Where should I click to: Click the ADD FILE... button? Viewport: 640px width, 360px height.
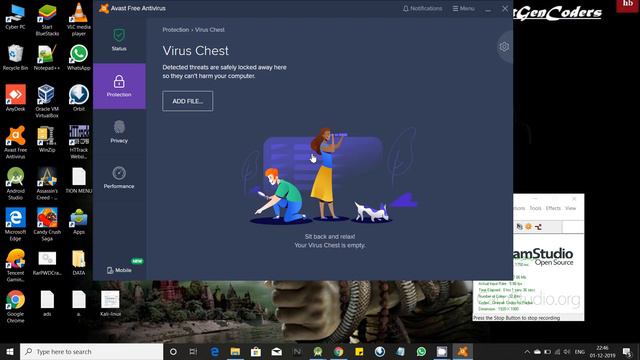[x=187, y=101]
